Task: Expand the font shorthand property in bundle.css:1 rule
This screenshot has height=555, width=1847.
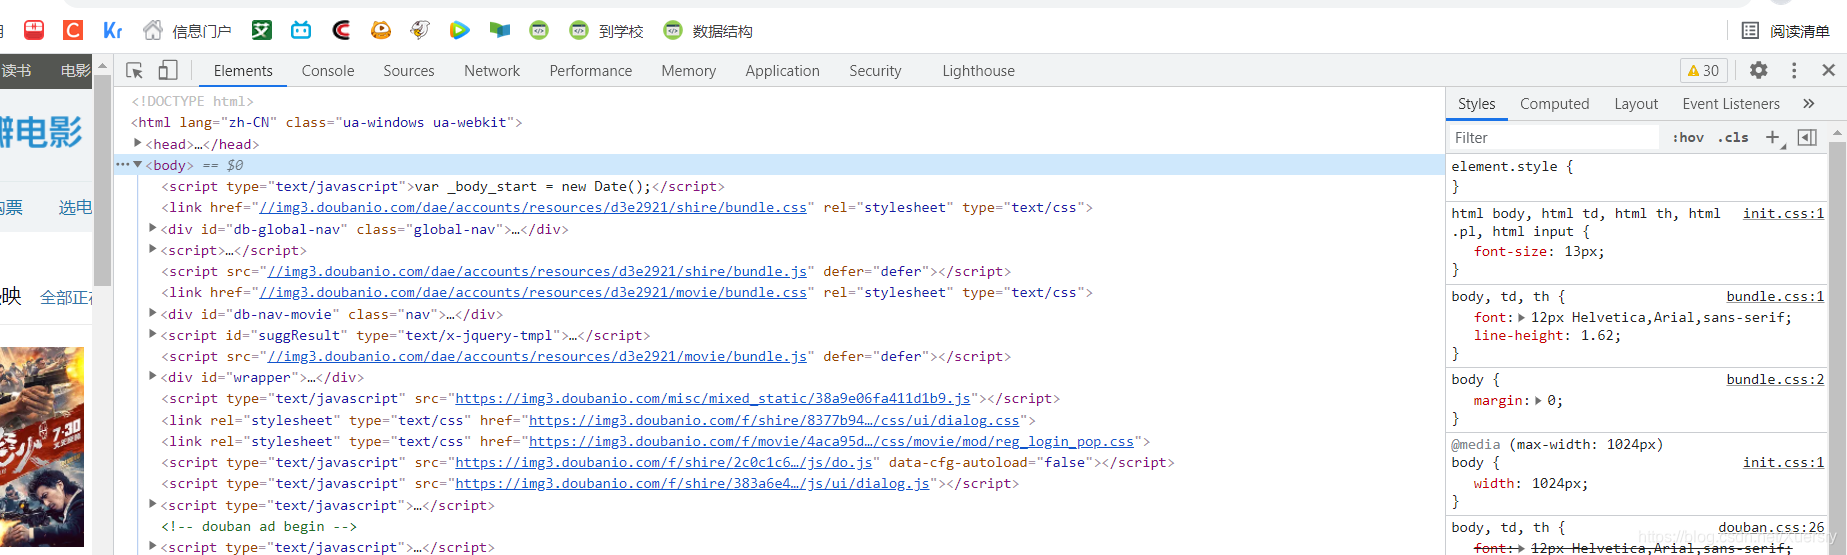Action: tap(1522, 317)
